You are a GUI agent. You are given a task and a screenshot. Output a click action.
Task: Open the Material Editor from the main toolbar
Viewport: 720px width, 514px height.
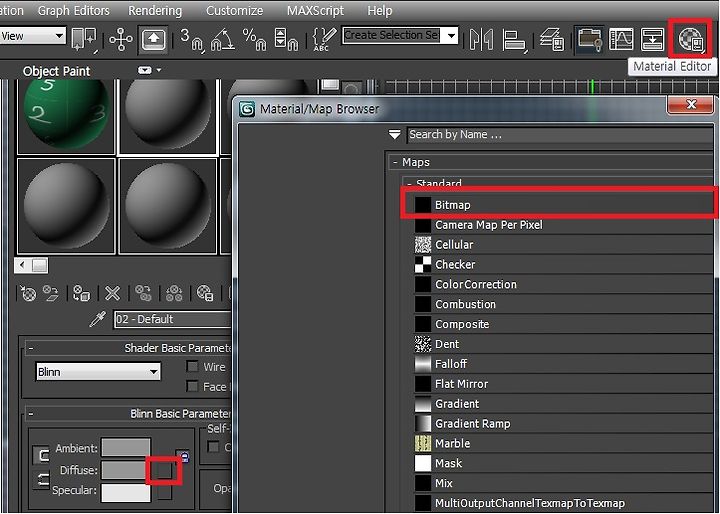(691, 39)
